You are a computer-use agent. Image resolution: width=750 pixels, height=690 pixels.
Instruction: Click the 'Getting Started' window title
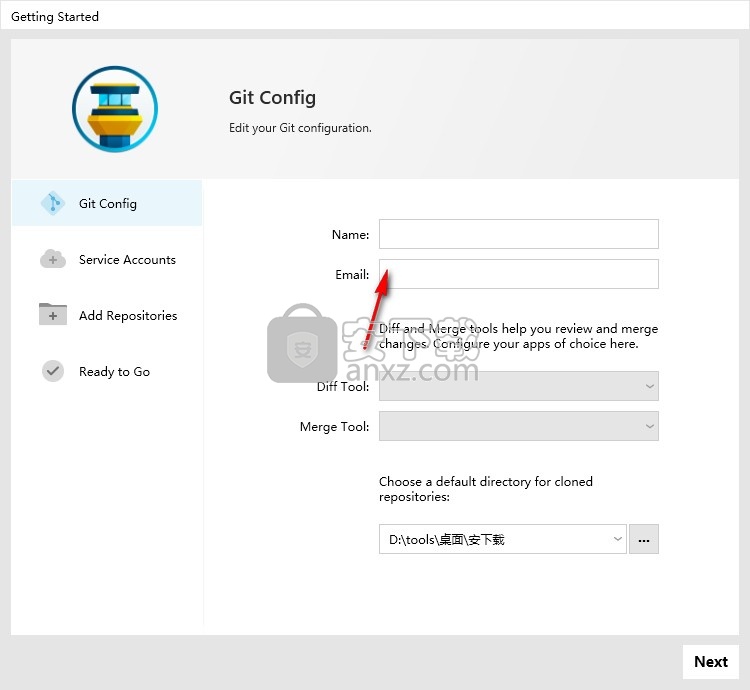pos(55,17)
